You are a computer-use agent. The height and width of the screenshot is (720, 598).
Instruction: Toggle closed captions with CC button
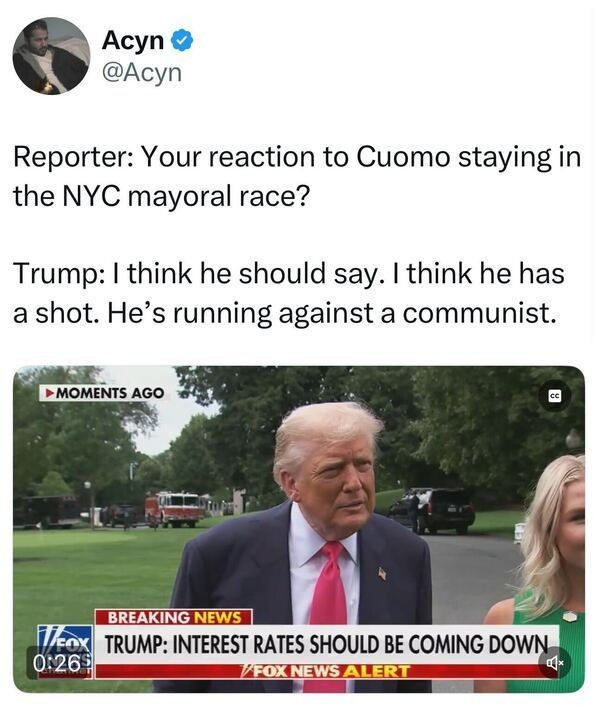click(555, 396)
